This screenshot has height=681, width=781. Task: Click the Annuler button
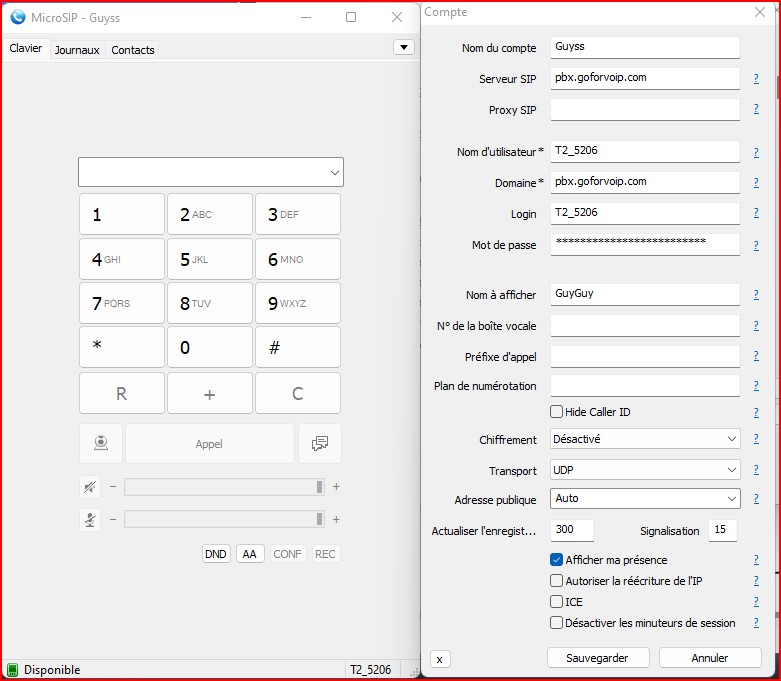[x=710, y=658]
